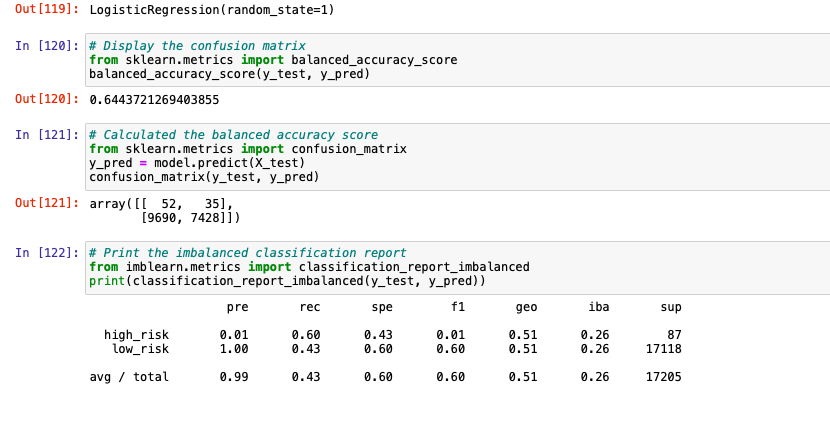
Task: Select the In [122] prompt label
Action: (47, 253)
